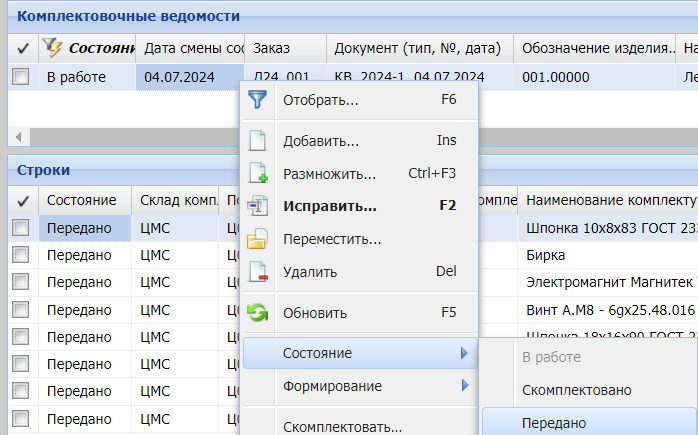Tick the checkbox for the В работе row
The height and width of the screenshot is (435, 698).
click(20, 77)
